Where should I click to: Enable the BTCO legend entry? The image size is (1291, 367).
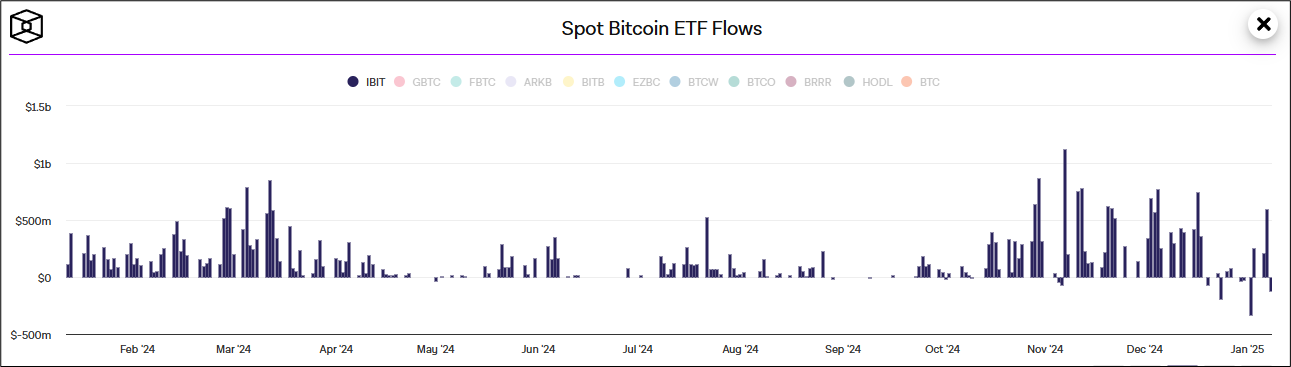pyautogui.click(x=753, y=82)
